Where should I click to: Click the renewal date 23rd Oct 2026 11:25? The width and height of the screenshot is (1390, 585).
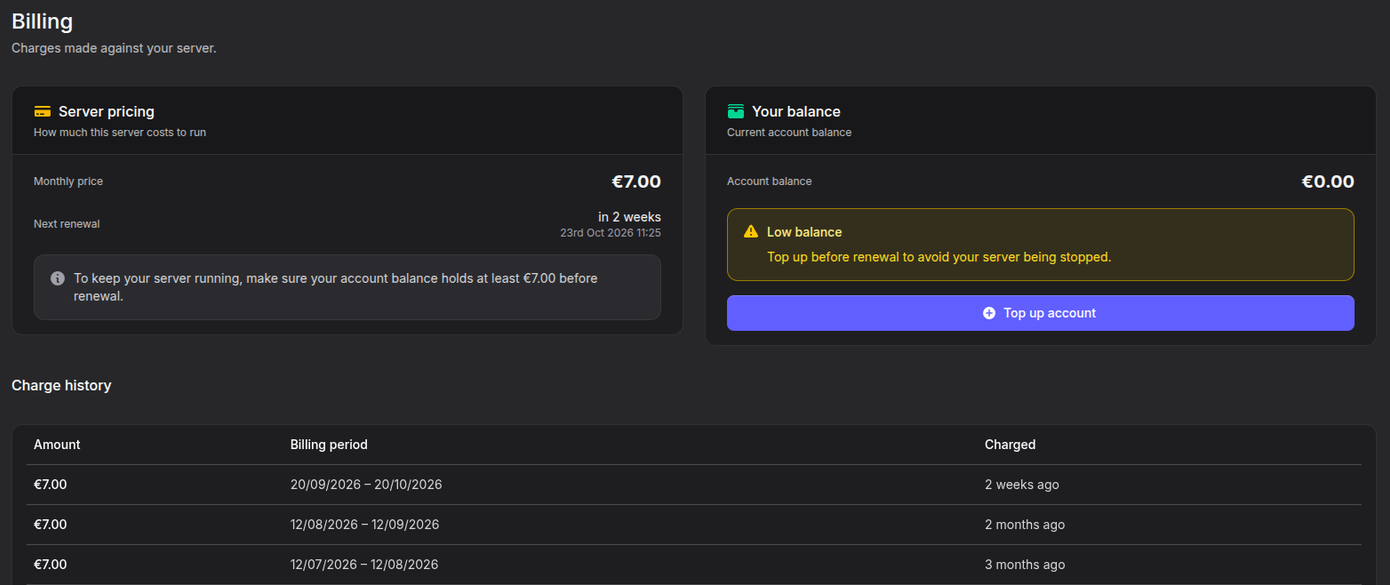pos(610,233)
